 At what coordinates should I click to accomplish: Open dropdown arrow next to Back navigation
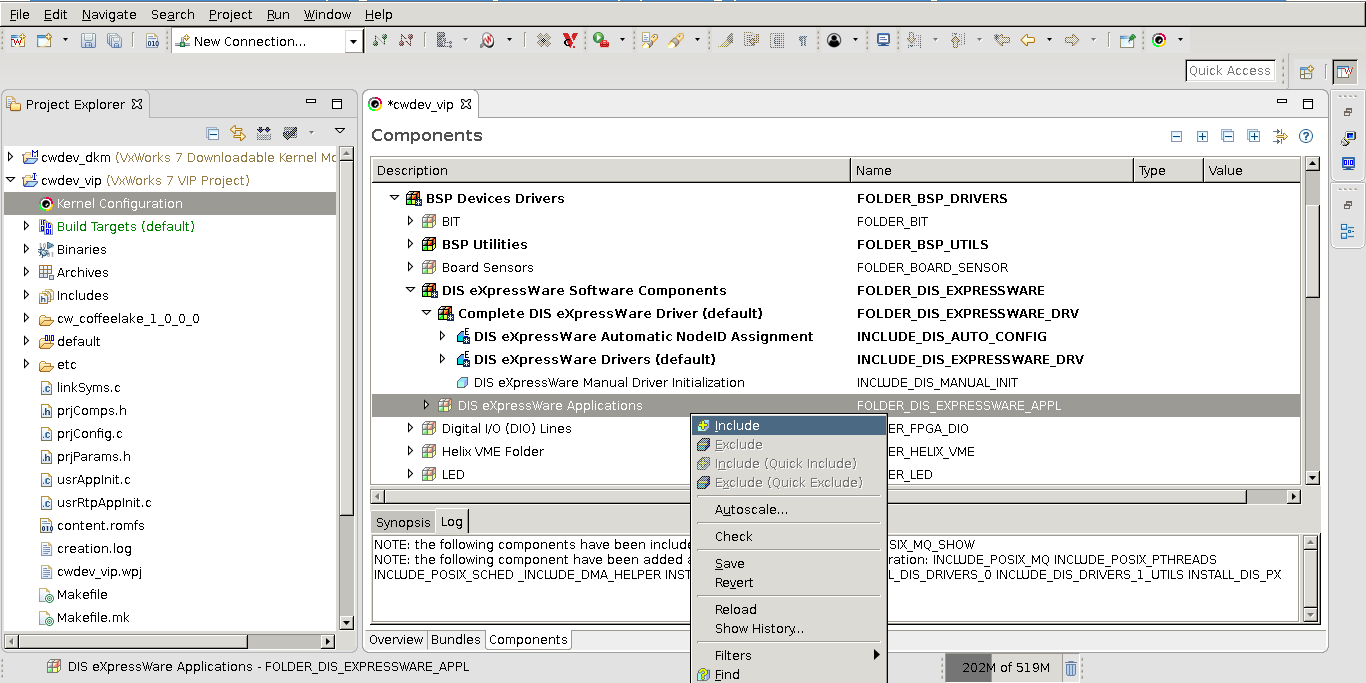click(x=1049, y=41)
